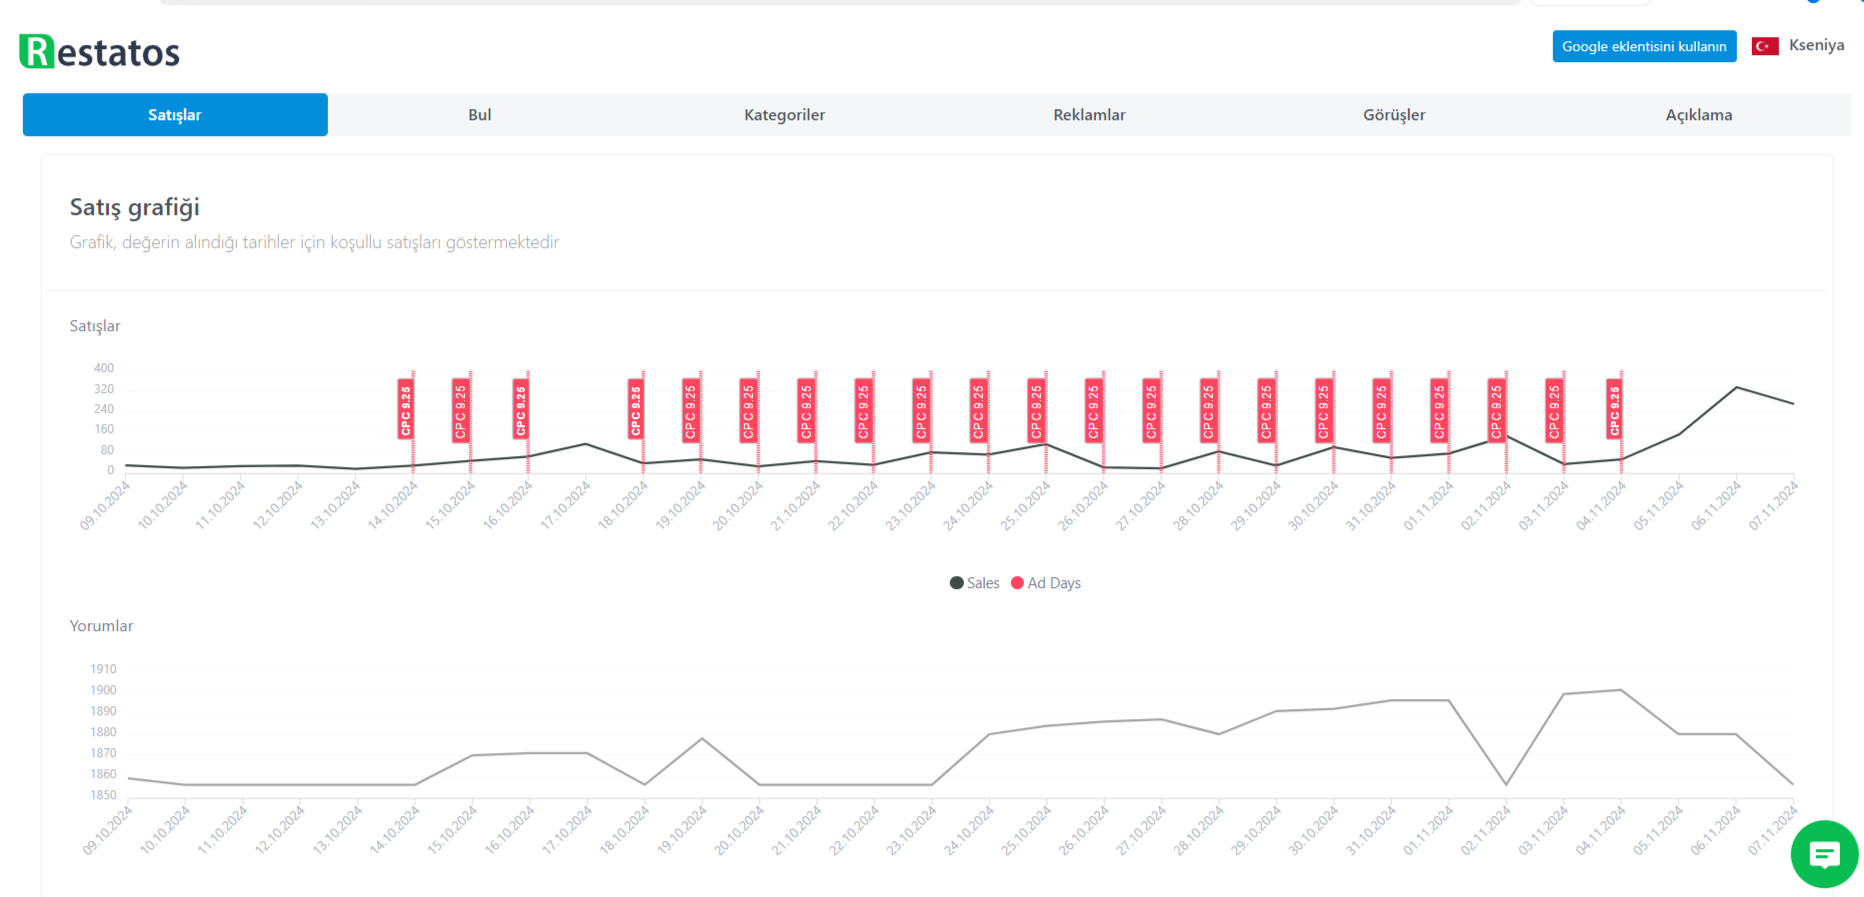Click the Satışlar chart title text
This screenshot has width=1864, height=897.
click(x=95, y=326)
